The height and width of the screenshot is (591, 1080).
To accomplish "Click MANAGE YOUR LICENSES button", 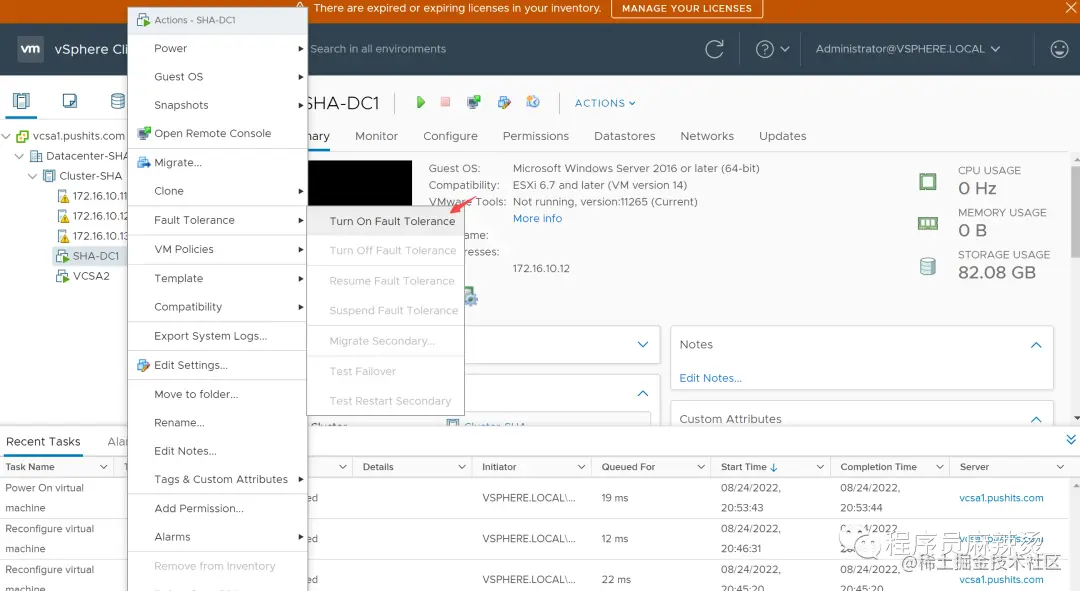I will tap(687, 8).
